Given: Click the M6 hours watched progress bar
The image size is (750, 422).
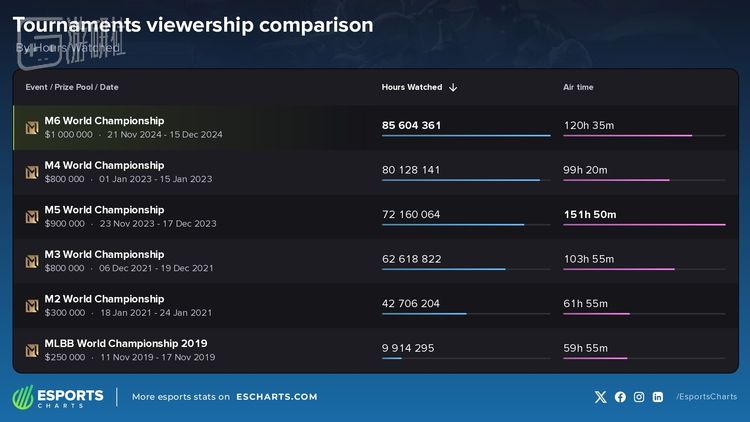Looking at the screenshot, I should pos(466,136).
